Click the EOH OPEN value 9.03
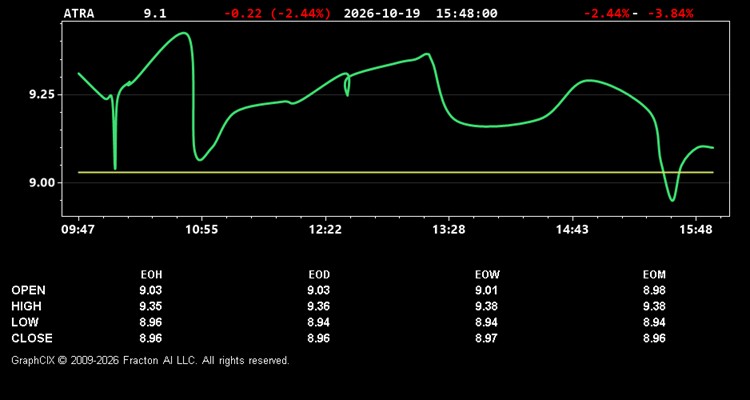 pos(151,290)
